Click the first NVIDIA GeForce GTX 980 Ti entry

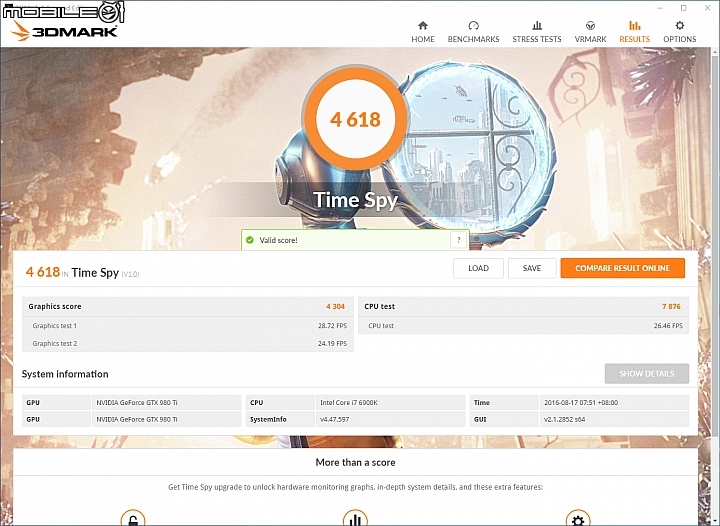click(137, 403)
